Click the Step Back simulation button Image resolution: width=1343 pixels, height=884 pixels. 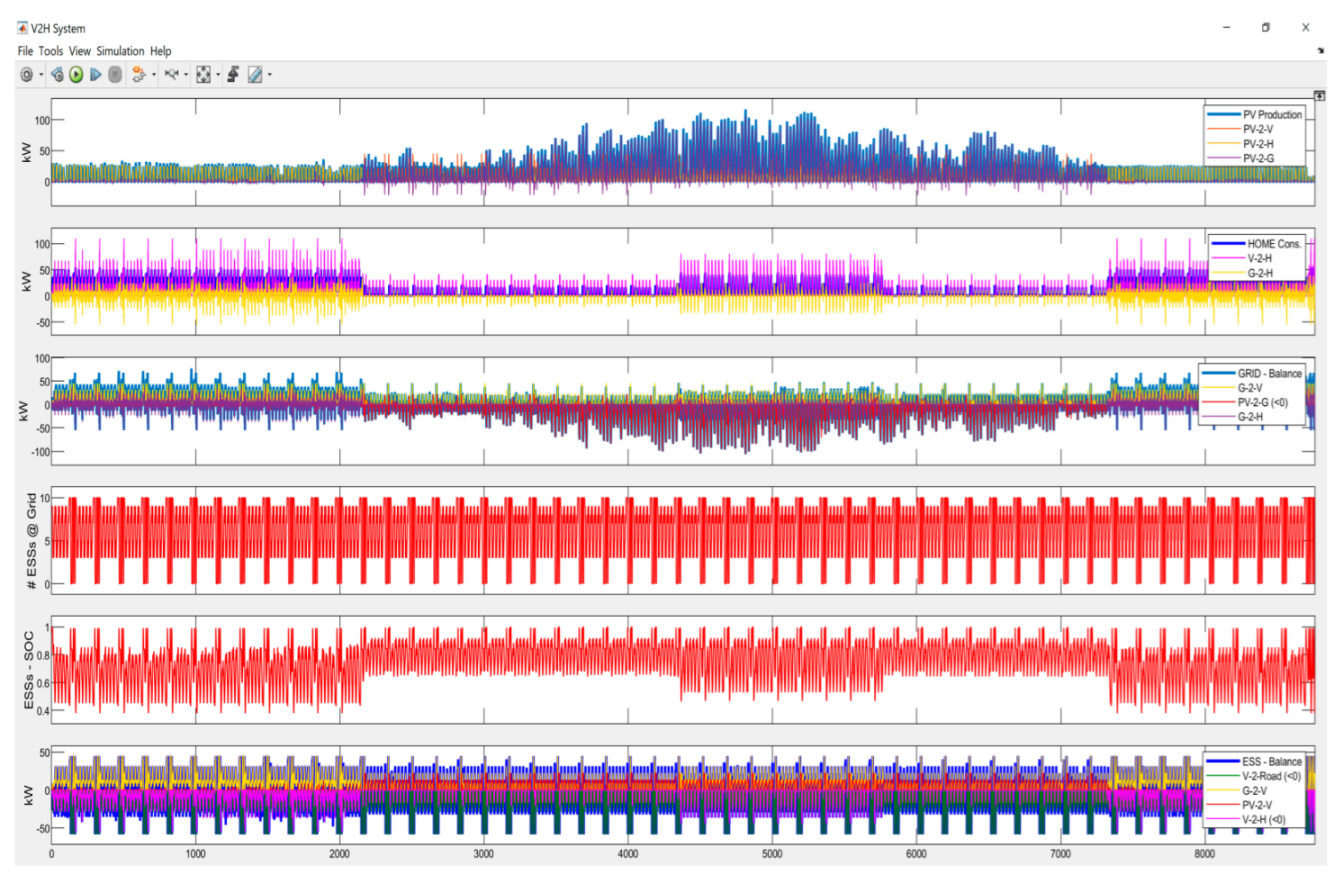click(57, 75)
